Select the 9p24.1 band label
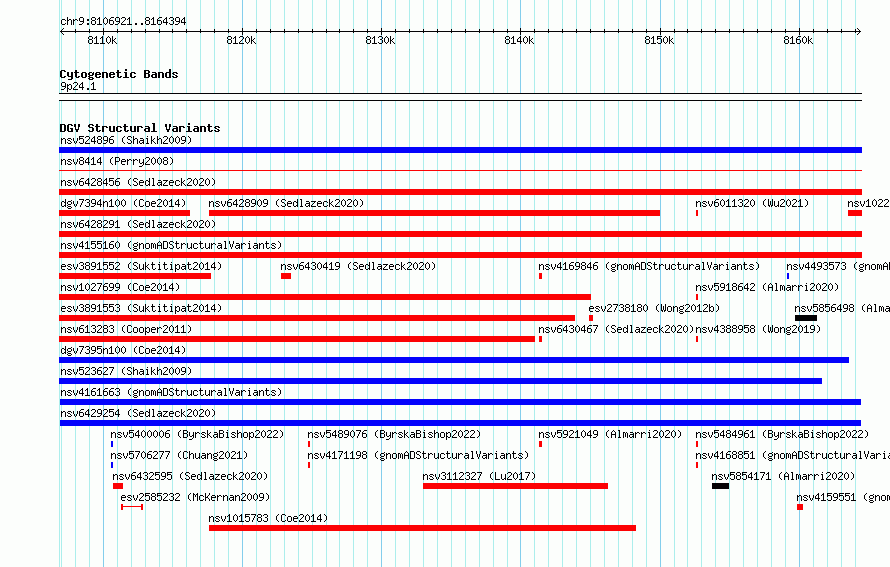 pos(78,86)
